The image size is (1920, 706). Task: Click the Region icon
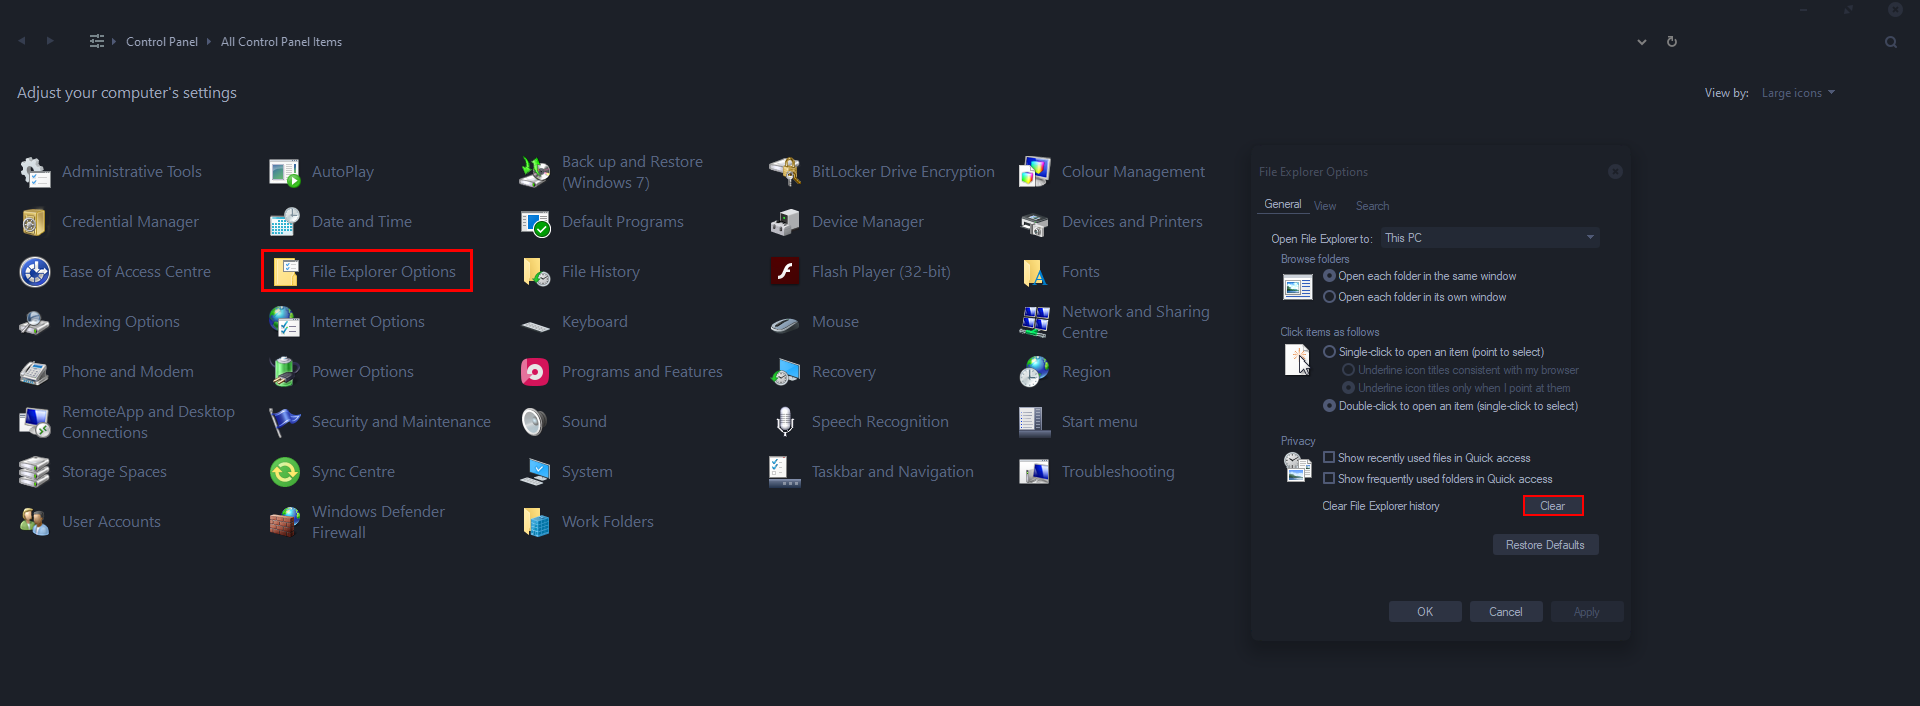tap(1035, 372)
